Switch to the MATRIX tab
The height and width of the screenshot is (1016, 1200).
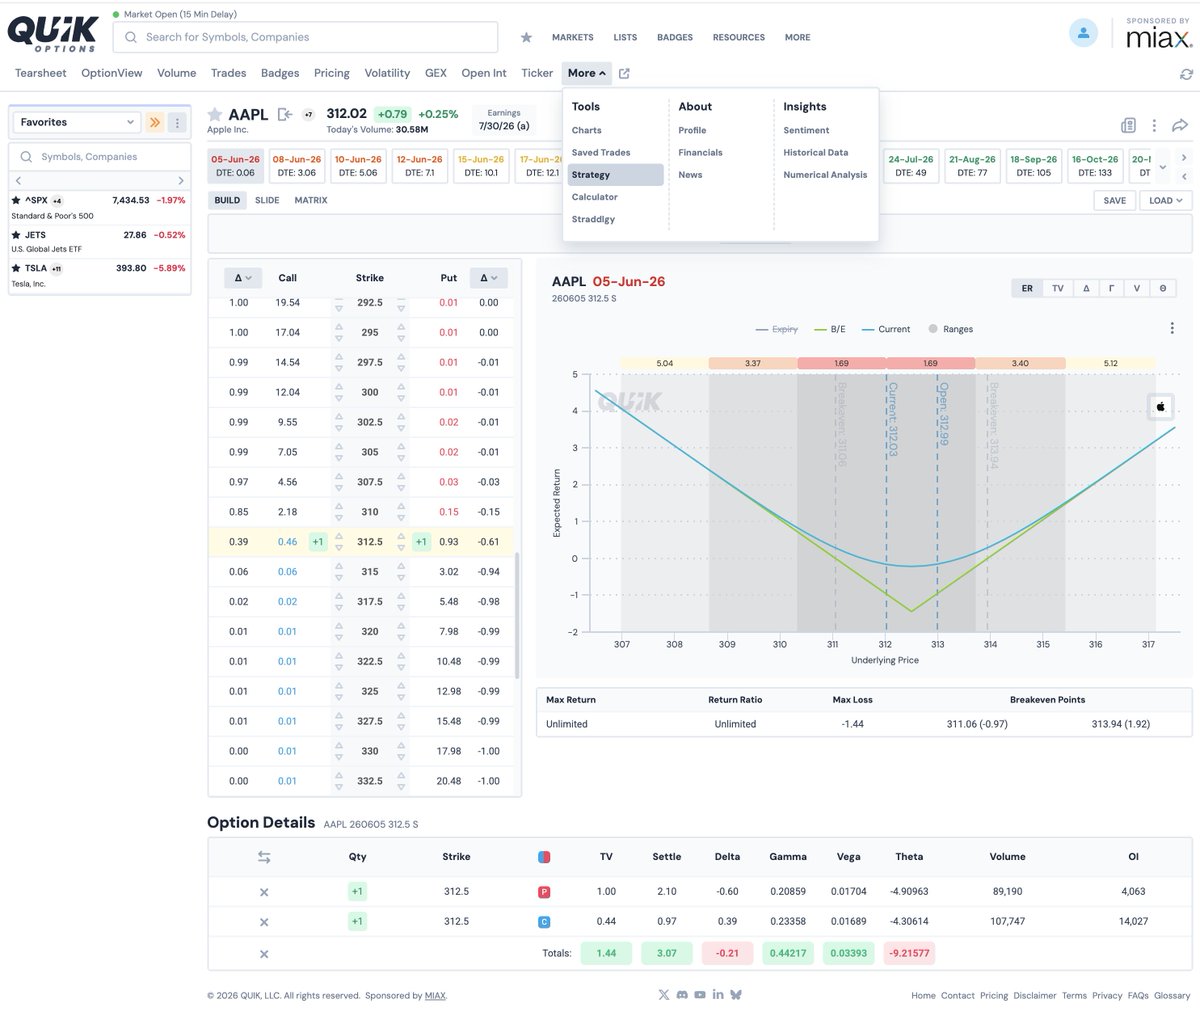[x=311, y=200]
